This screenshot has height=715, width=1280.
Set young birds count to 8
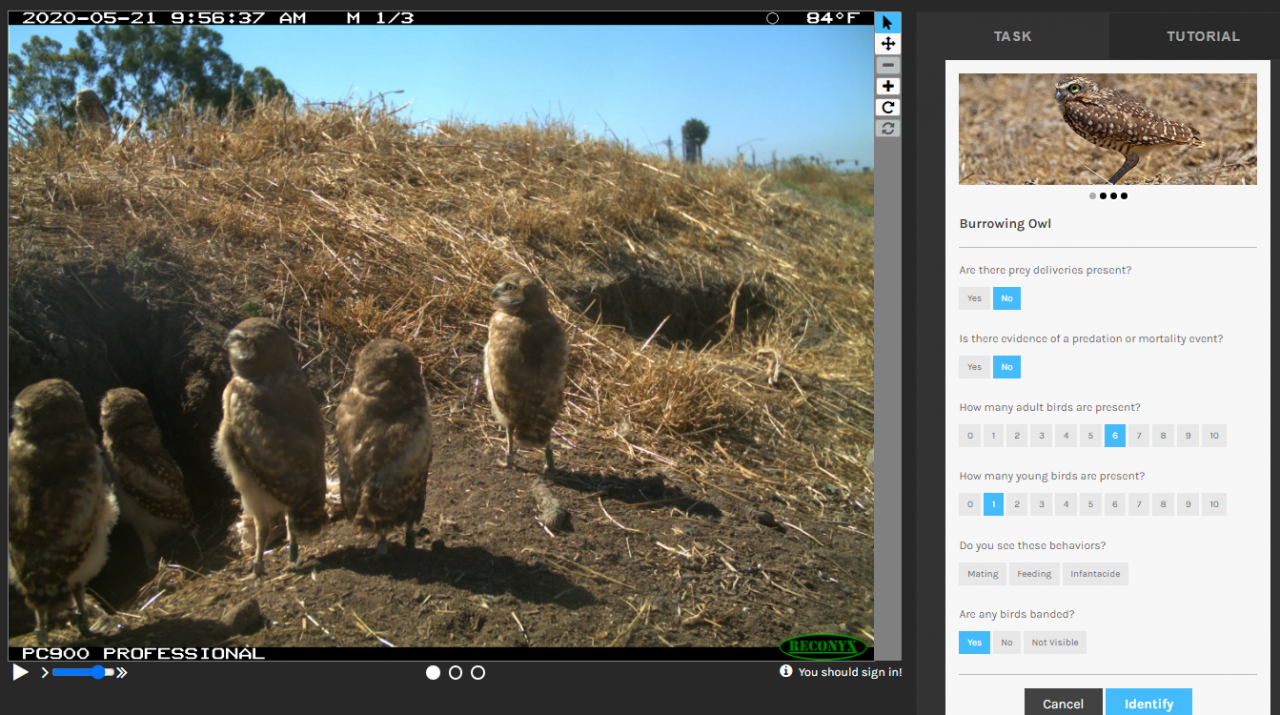click(1163, 504)
